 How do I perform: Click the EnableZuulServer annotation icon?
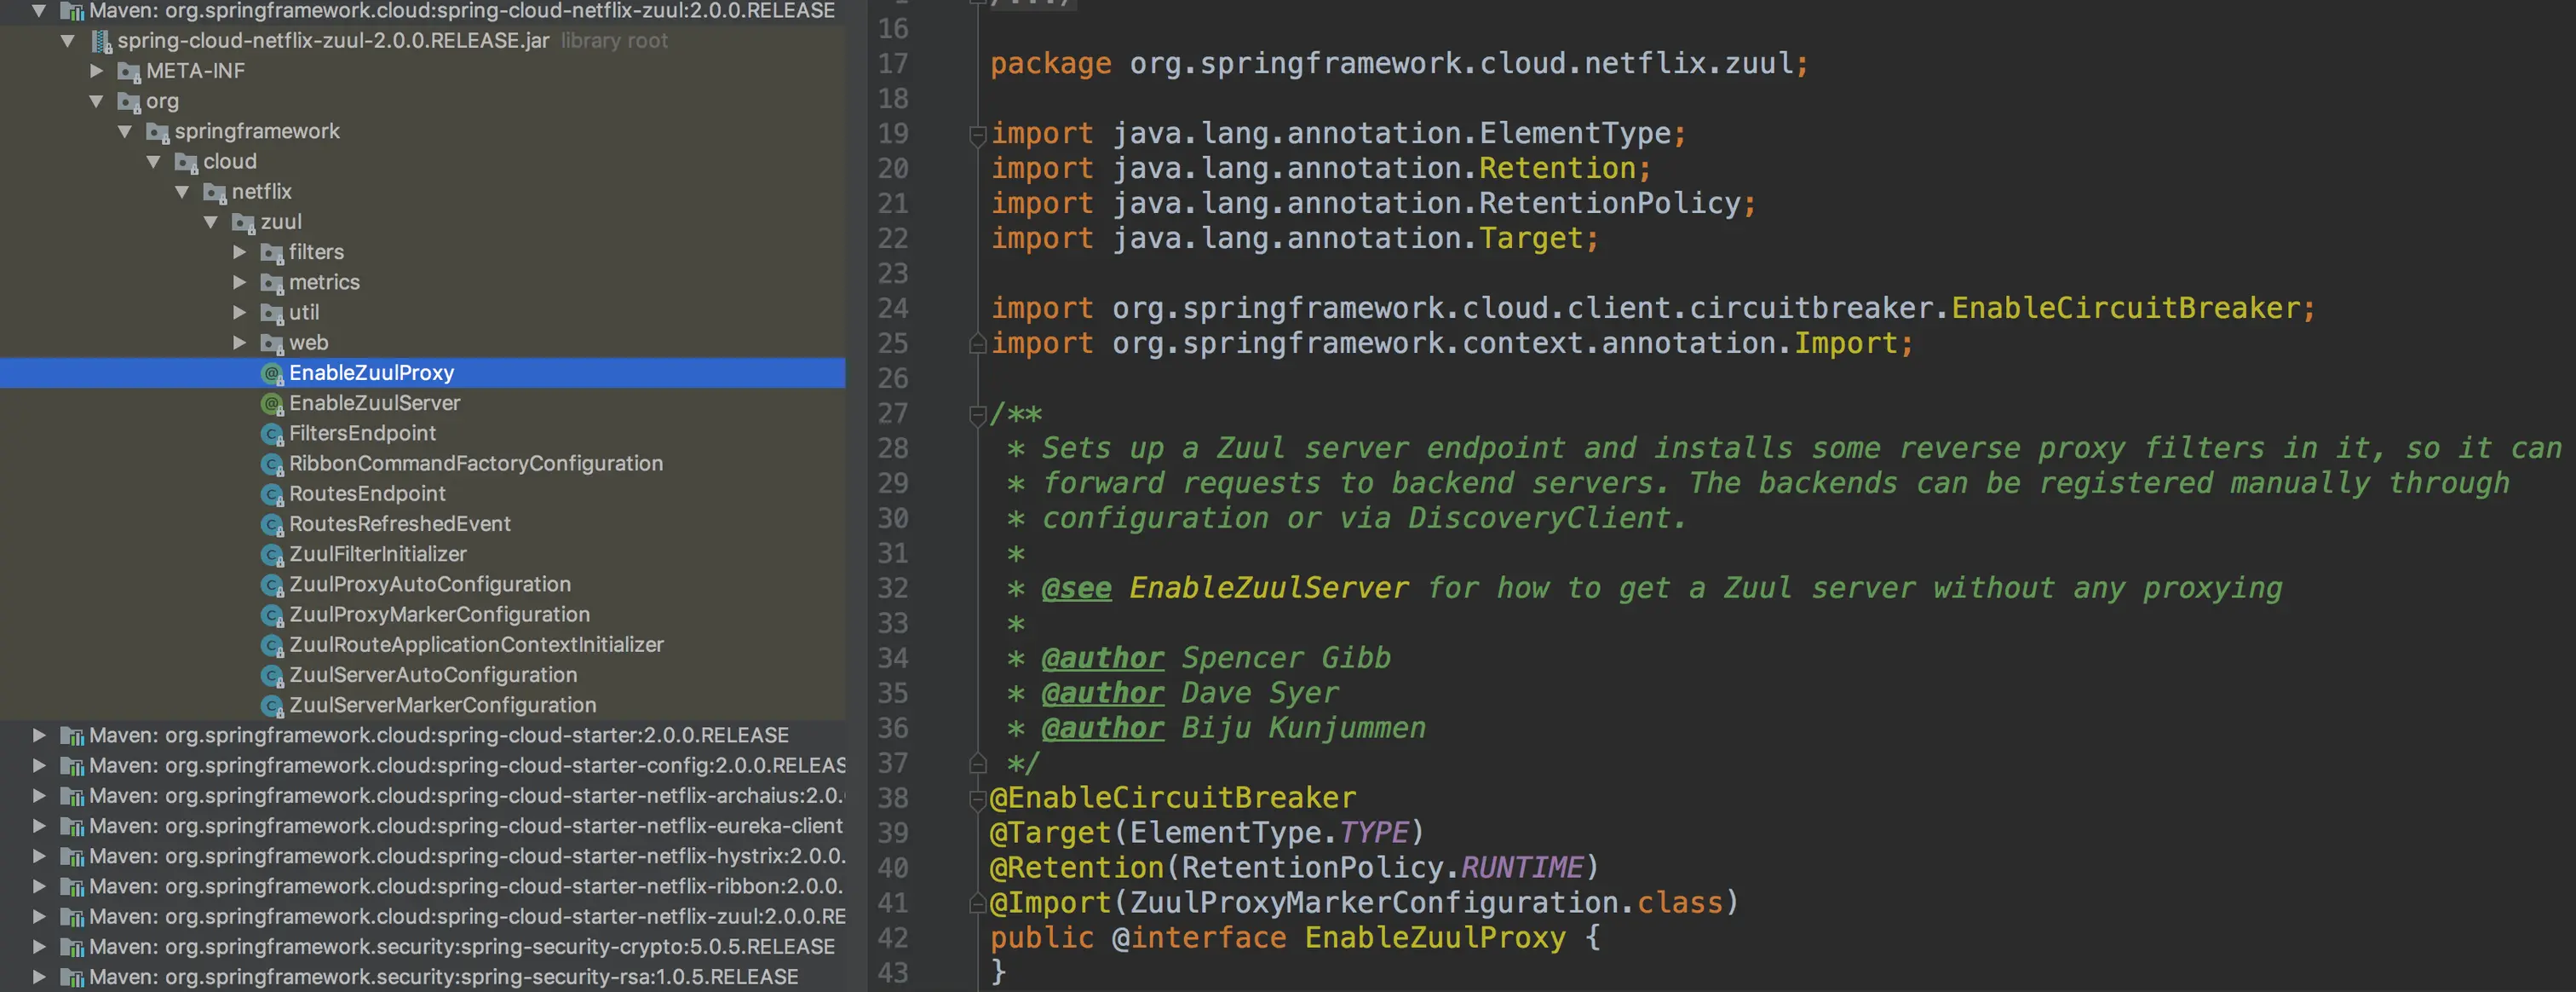click(x=271, y=403)
